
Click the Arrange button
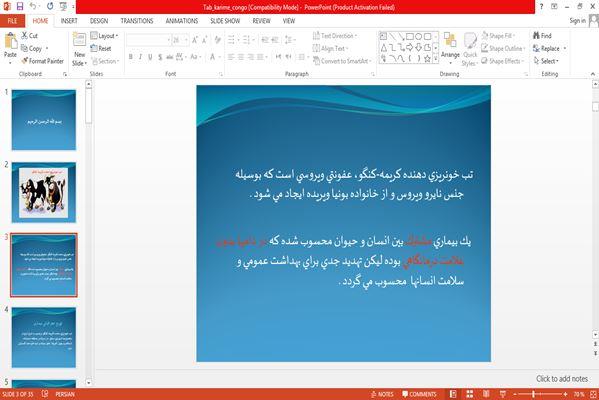[x=450, y=48]
